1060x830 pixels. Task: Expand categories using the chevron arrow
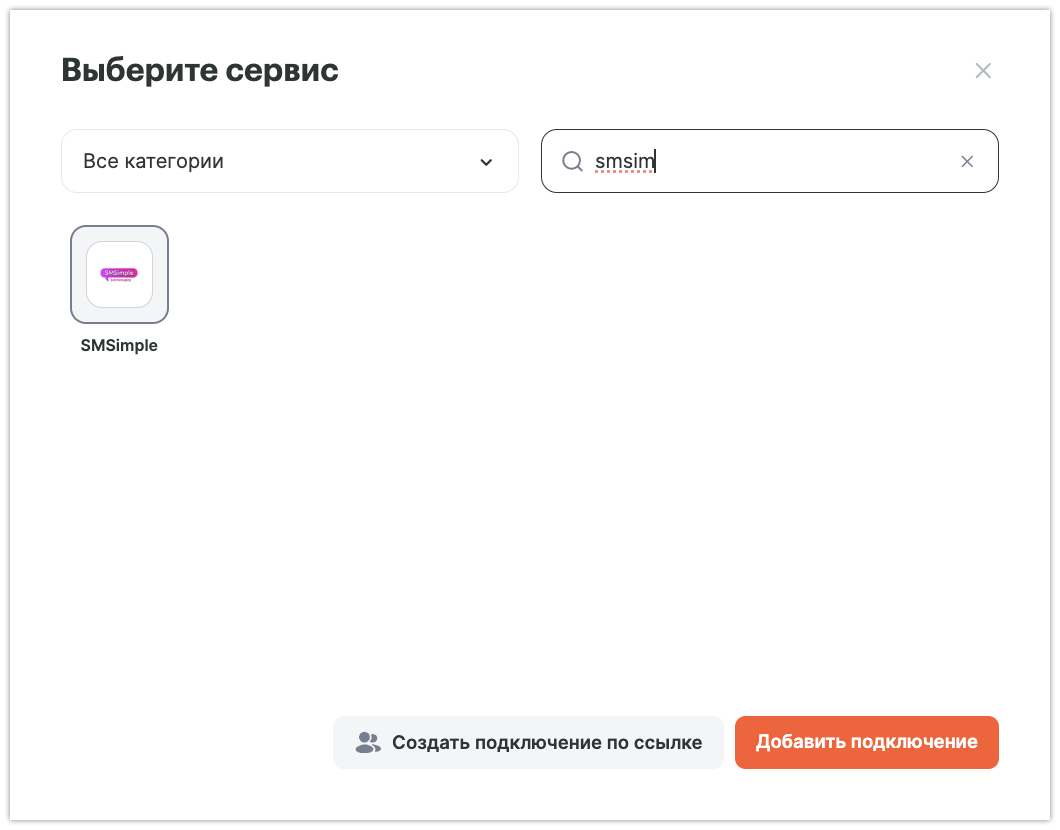coord(486,162)
